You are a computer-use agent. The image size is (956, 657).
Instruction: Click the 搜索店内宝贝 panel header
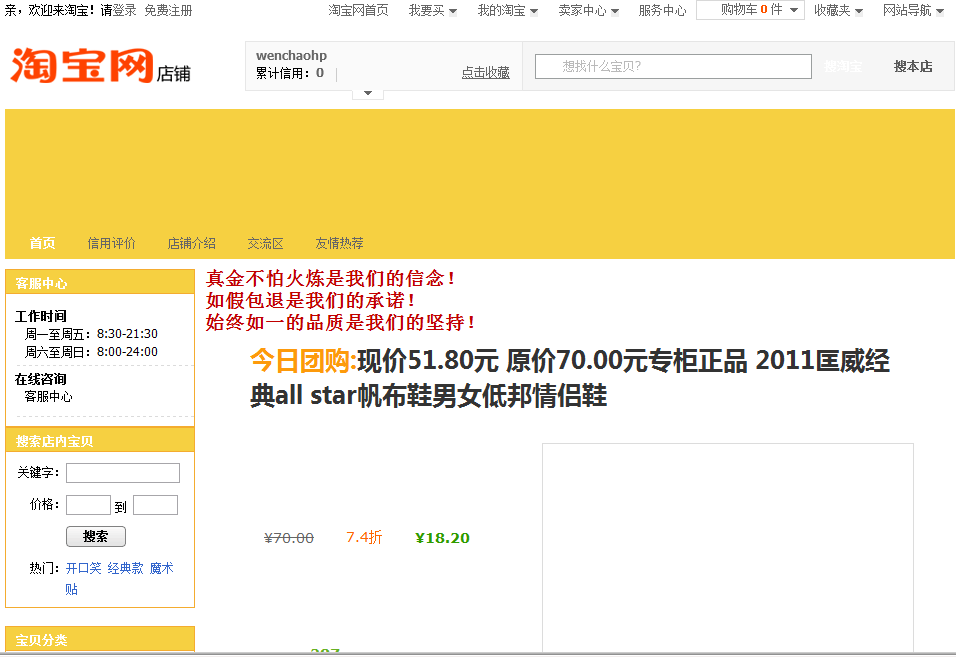(100, 441)
